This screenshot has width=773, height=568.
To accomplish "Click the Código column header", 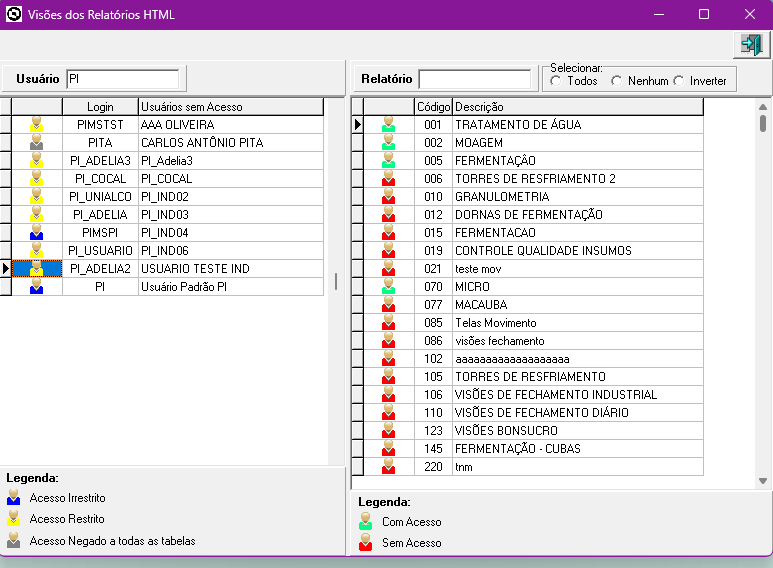I will pyautogui.click(x=433, y=106).
